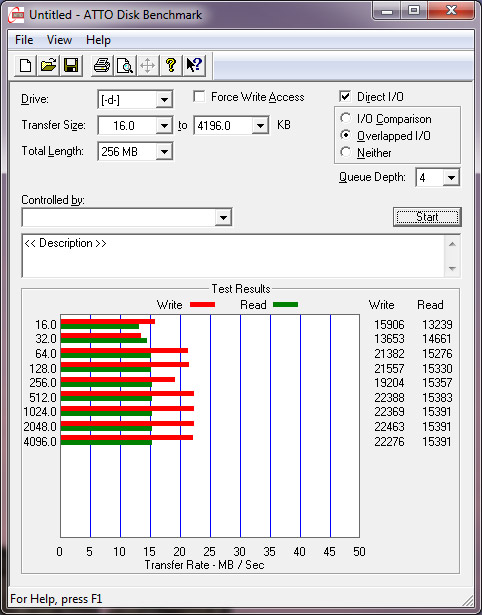The height and width of the screenshot is (615, 482).
Task: Open the Total Length dropdown
Action: point(164,152)
